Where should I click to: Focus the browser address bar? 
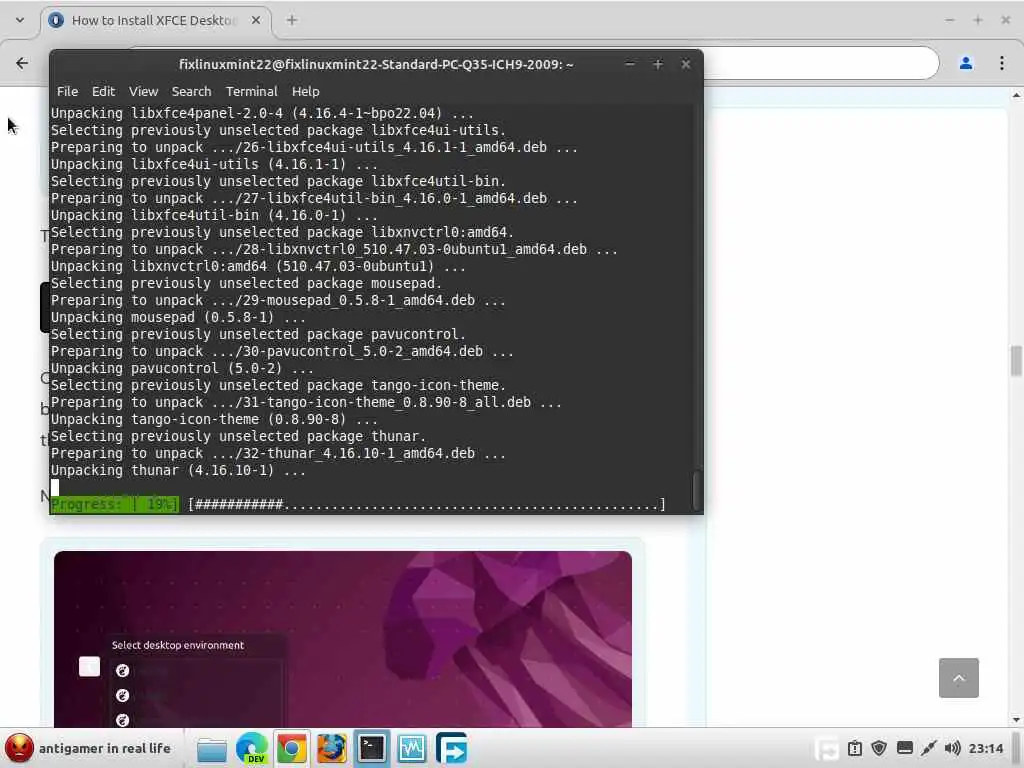(821, 63)
